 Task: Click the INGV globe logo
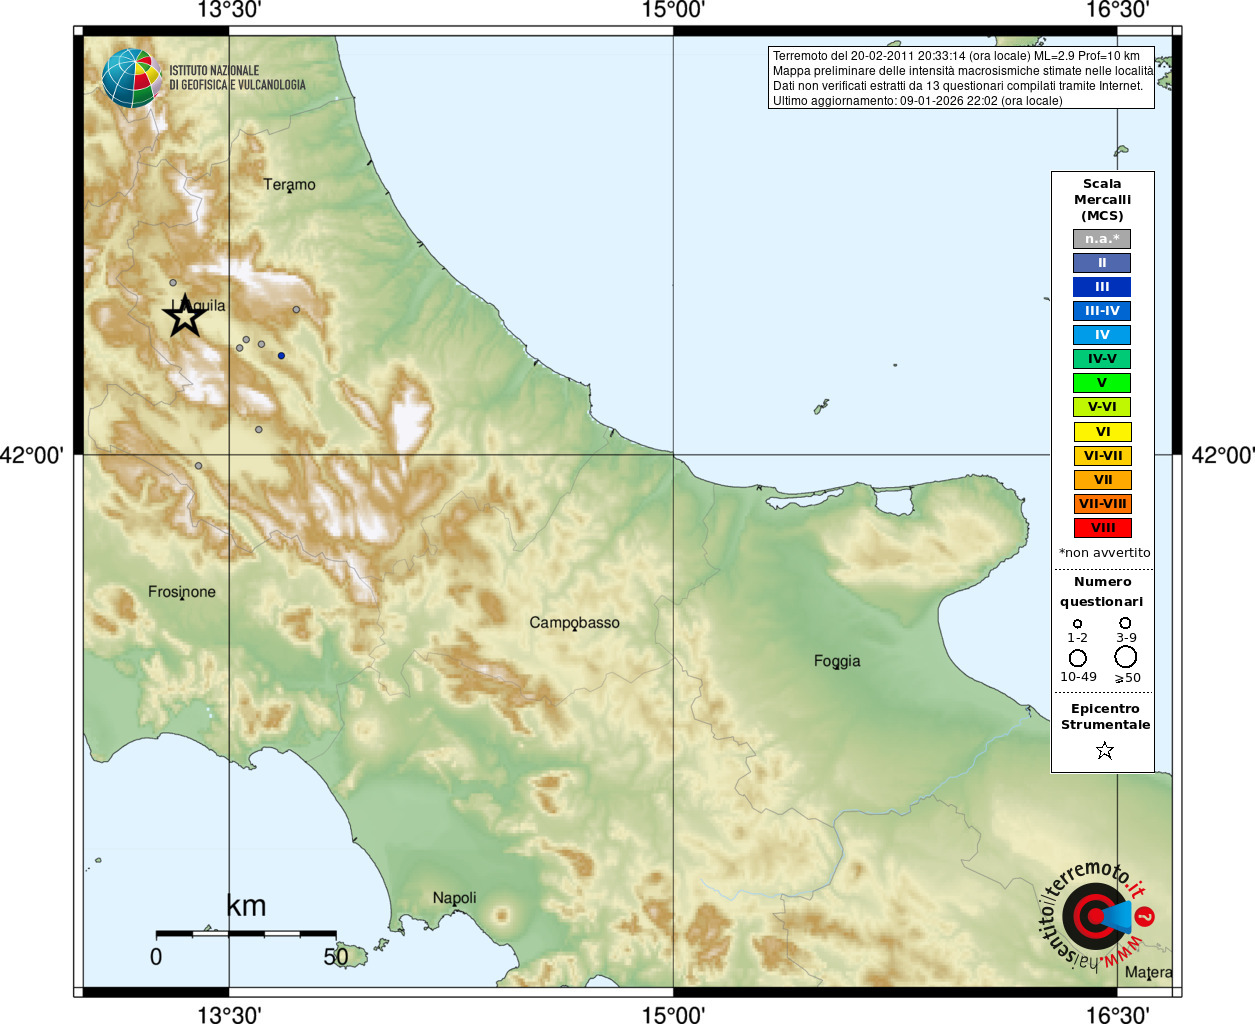pyautogui.click(x=131, y=78)
